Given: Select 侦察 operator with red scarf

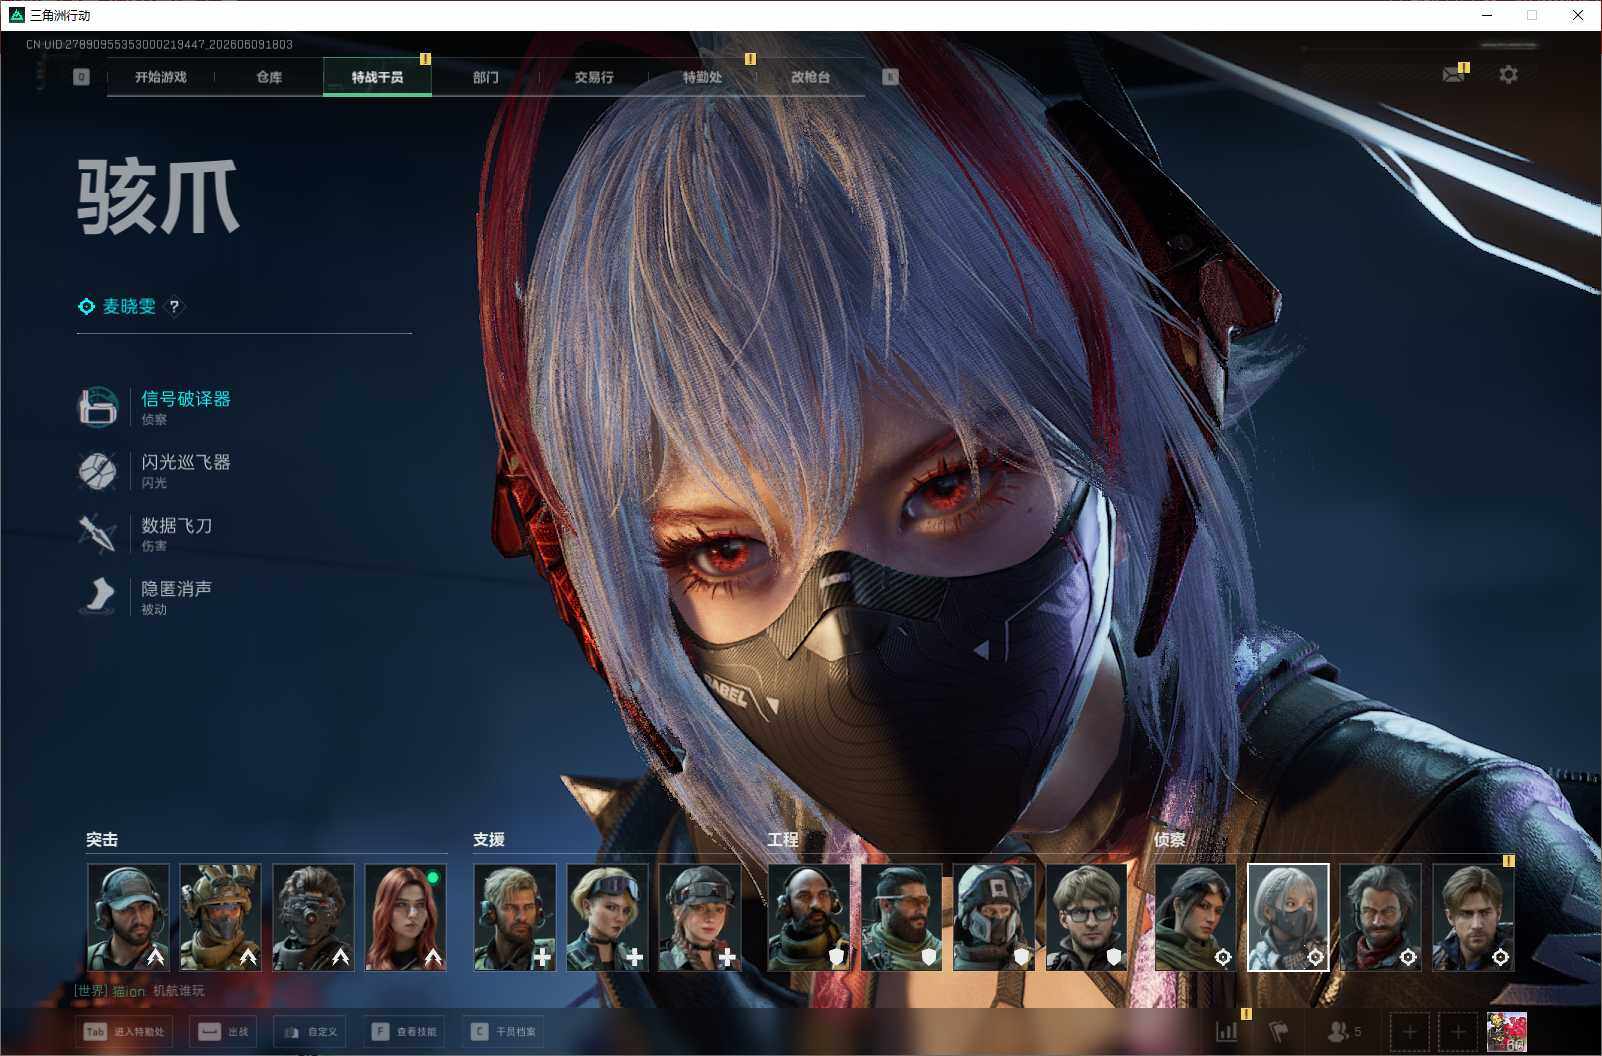Looking at the screenshot, I should point(1380,917).
